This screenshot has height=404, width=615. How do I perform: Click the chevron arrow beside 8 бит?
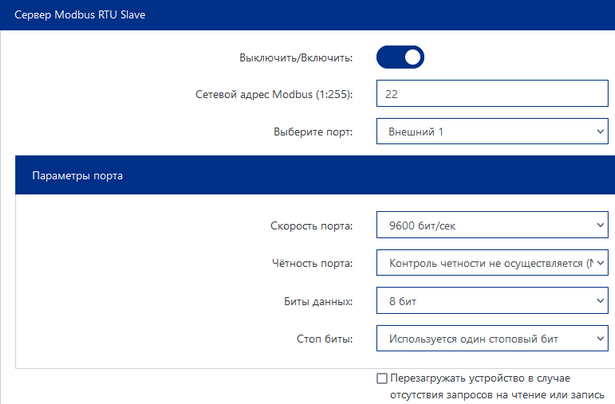(600, 301)
